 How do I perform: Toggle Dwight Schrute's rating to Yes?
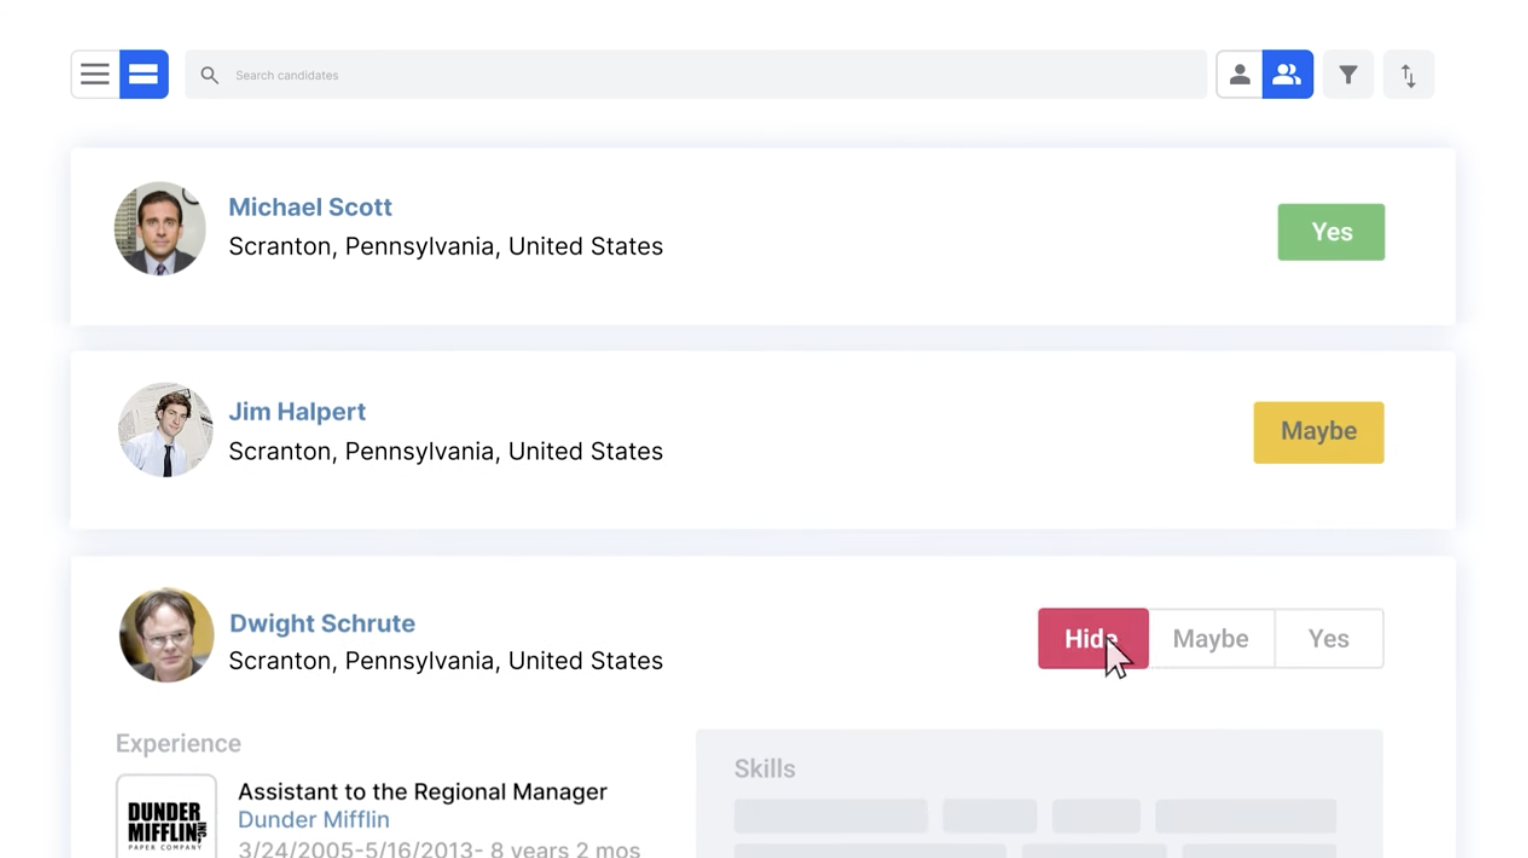1329,638
